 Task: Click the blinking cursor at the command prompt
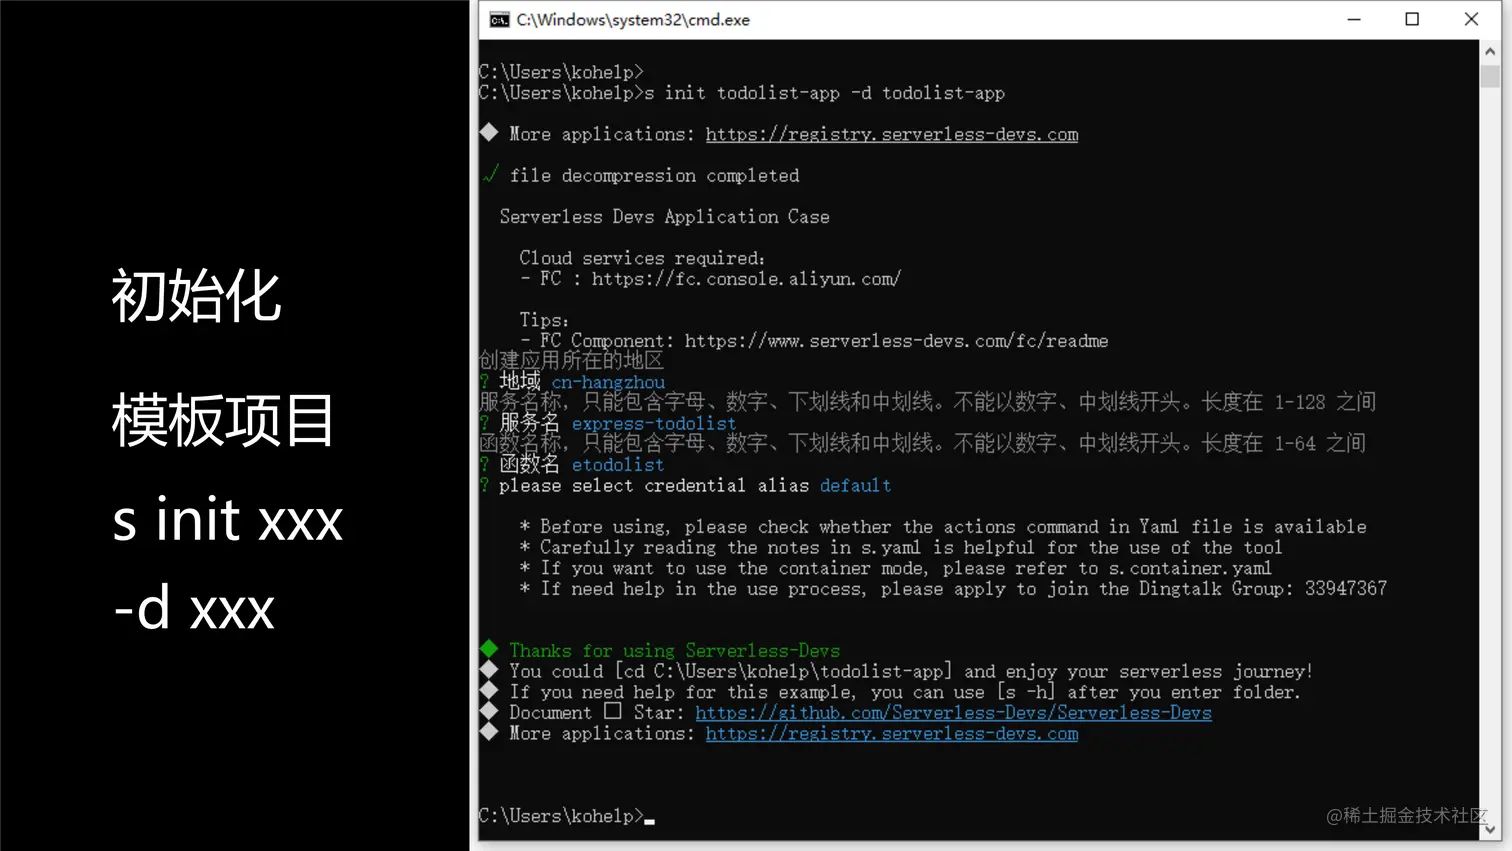click(x=650, y=819)
